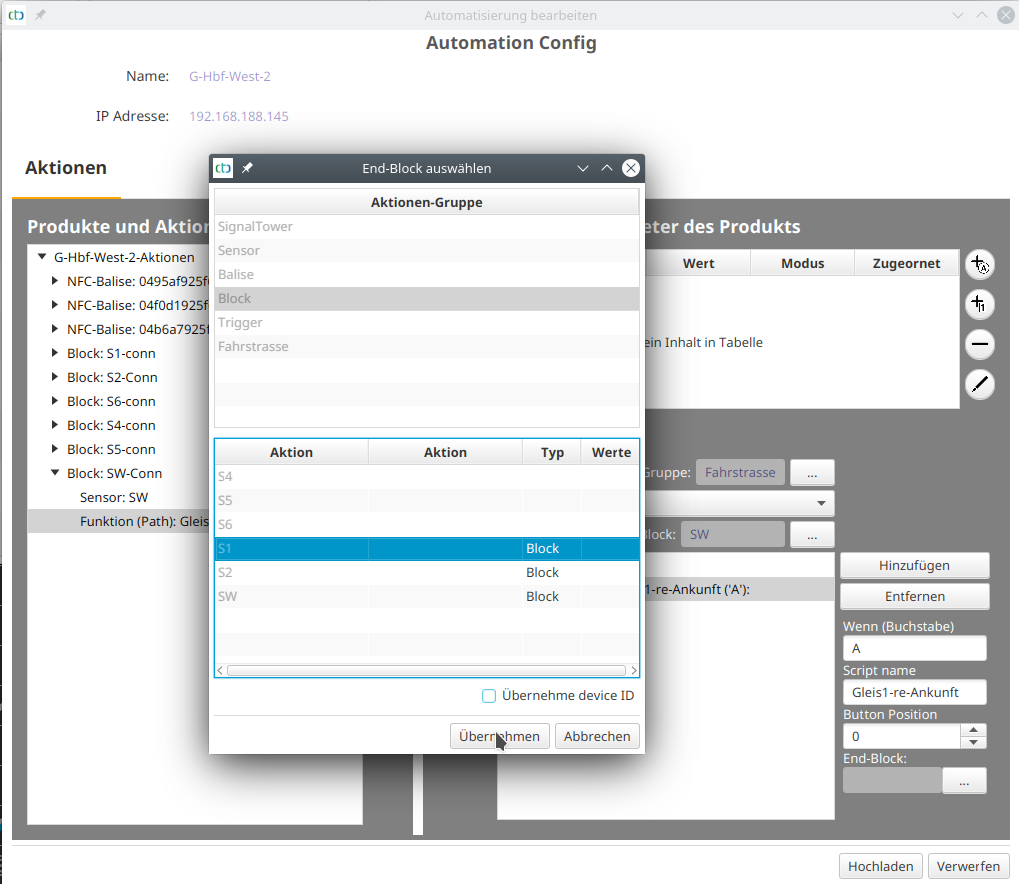This screenshot has height=884, width=1019.
Task: Expand the Block: S1-conn tree node
Action: [54, 353]
